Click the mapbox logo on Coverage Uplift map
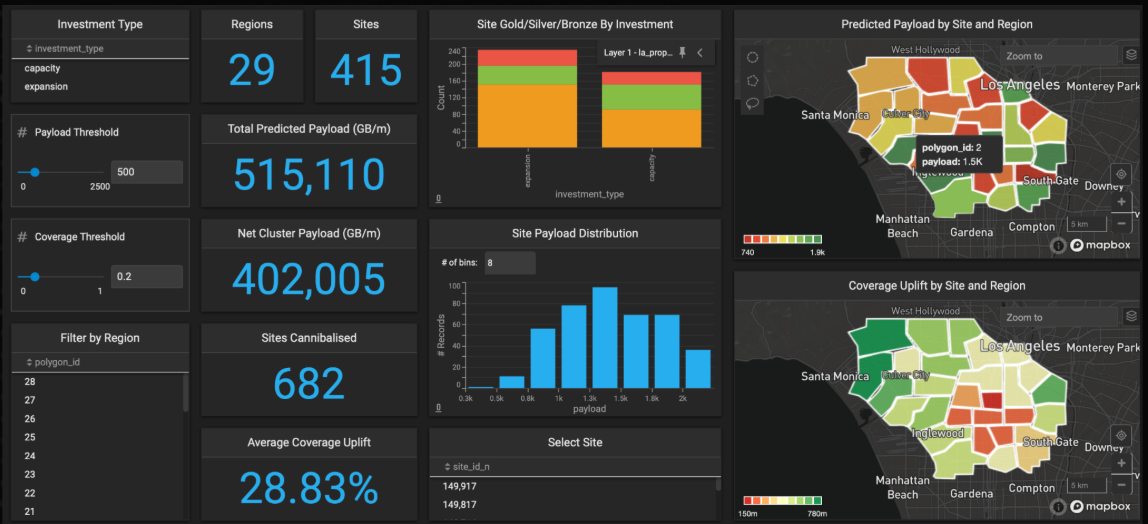 (x=1100, y=506)
